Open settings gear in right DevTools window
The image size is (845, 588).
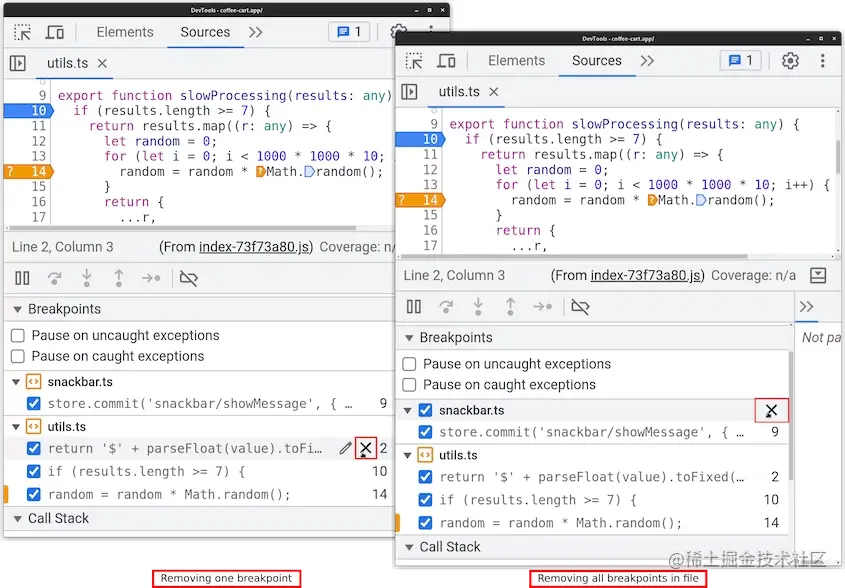pos(790,61)
